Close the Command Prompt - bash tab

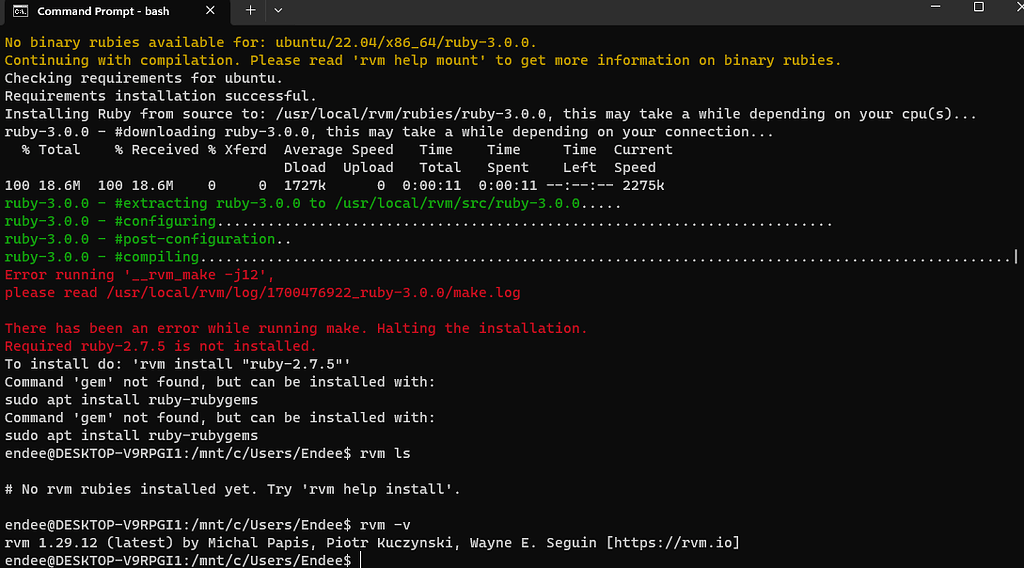[x=210, y=10]
